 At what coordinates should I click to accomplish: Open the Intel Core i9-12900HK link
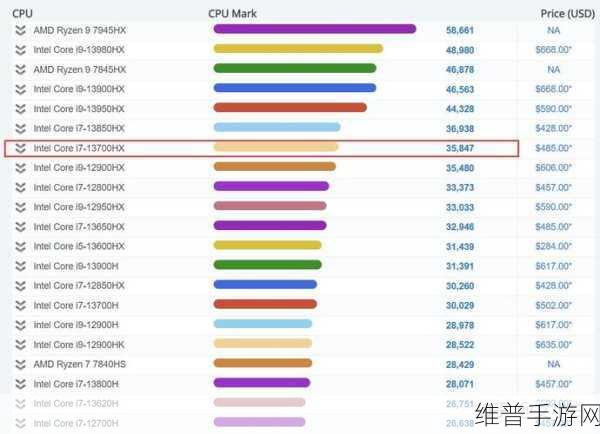tap(79, 345)
